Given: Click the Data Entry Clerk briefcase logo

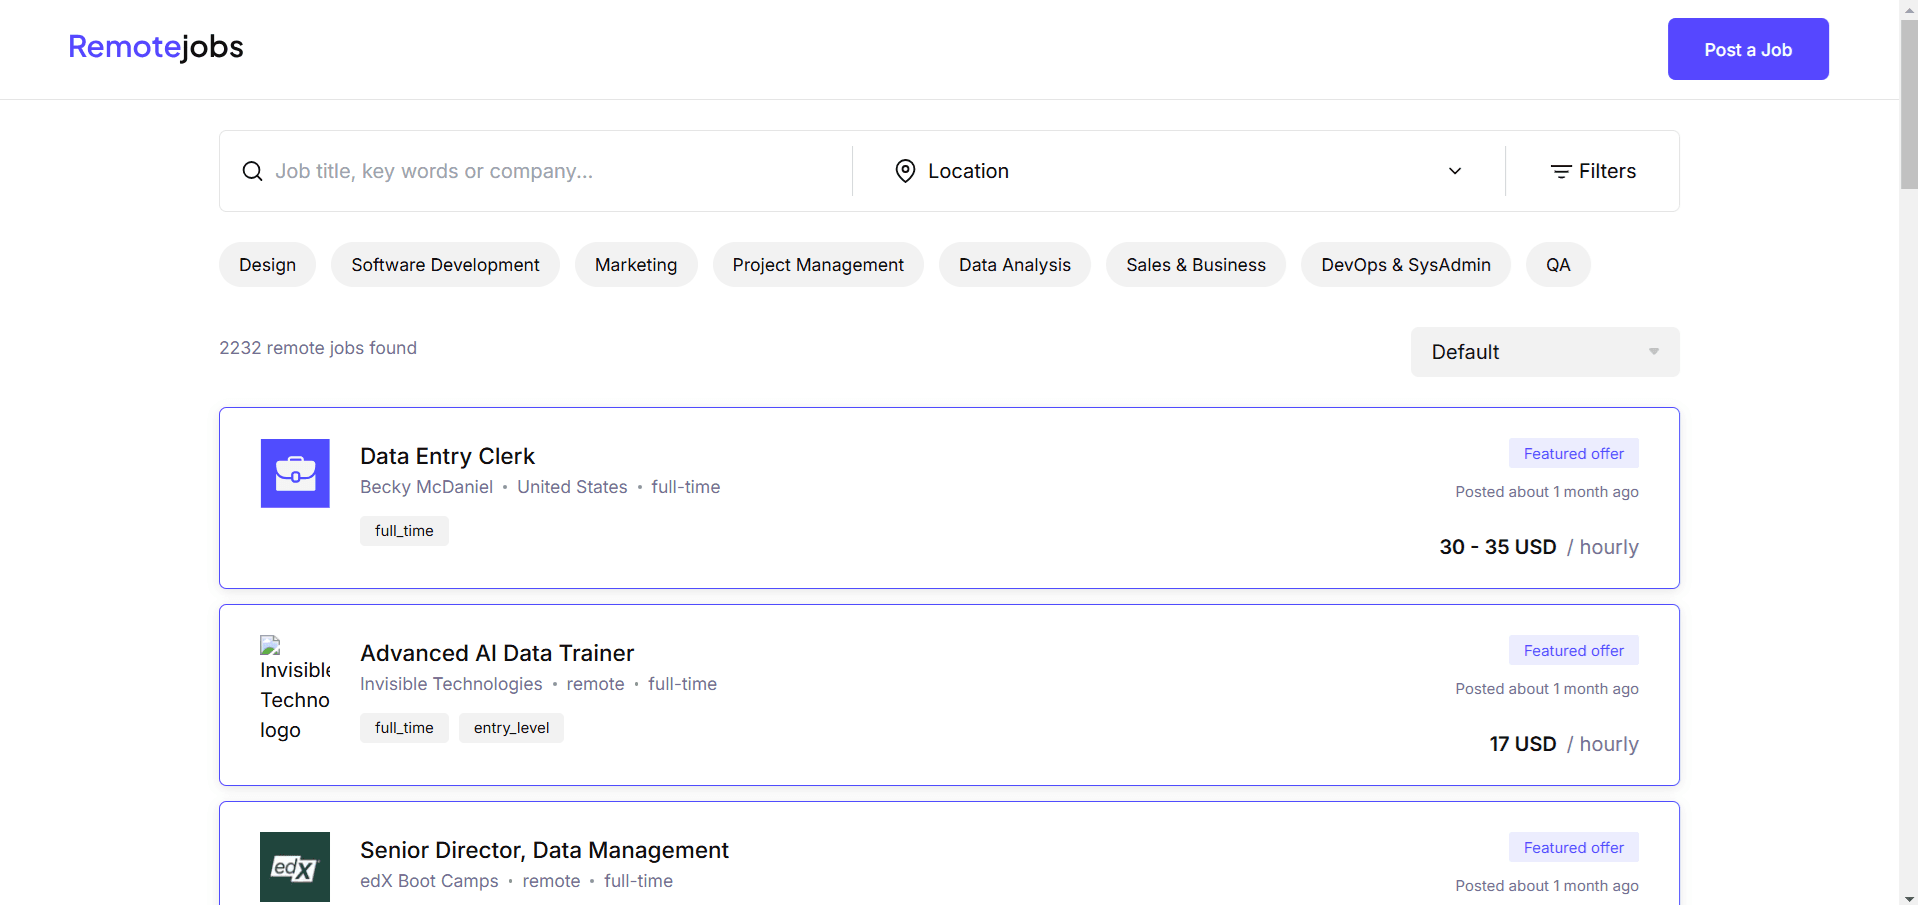Looking at the screenshot, I should pyautogui.click(x=295, y=473).
